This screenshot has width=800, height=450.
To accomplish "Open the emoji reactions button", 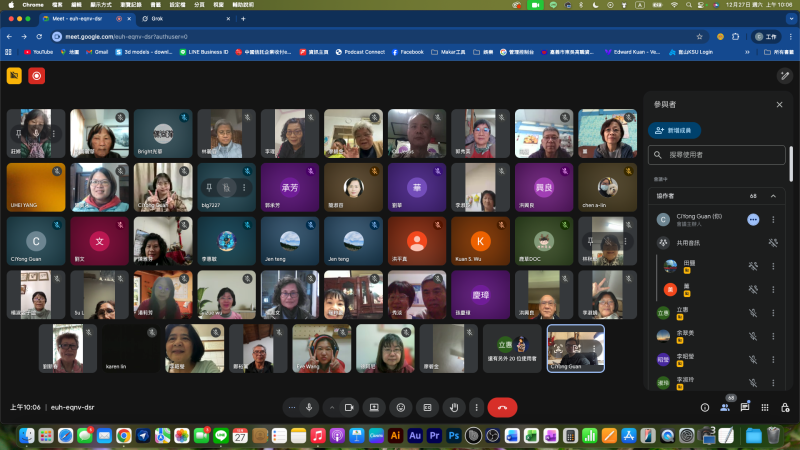I will [x=401, y=407].
